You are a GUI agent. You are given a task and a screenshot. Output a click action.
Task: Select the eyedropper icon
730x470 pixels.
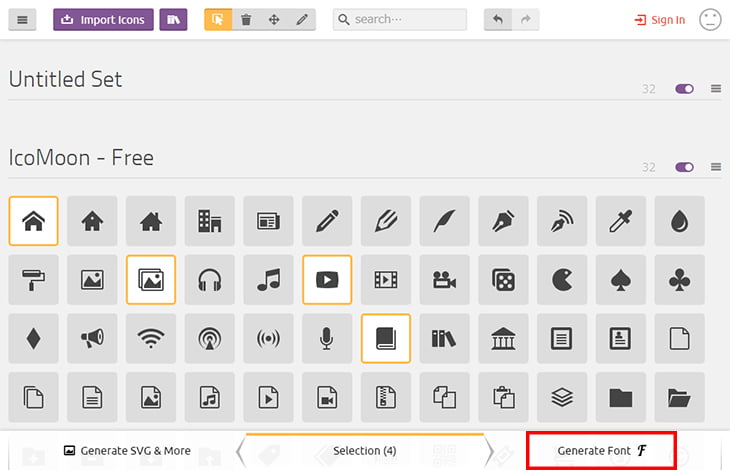coord(621,221)
